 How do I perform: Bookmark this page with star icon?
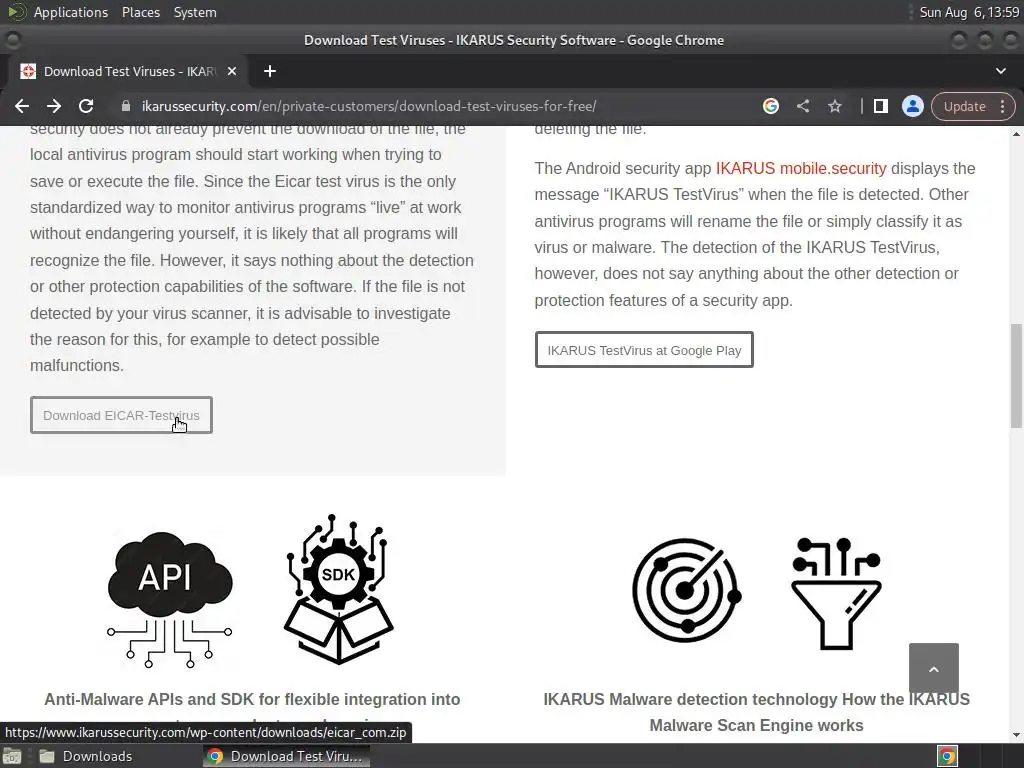(x=835, y=106)
